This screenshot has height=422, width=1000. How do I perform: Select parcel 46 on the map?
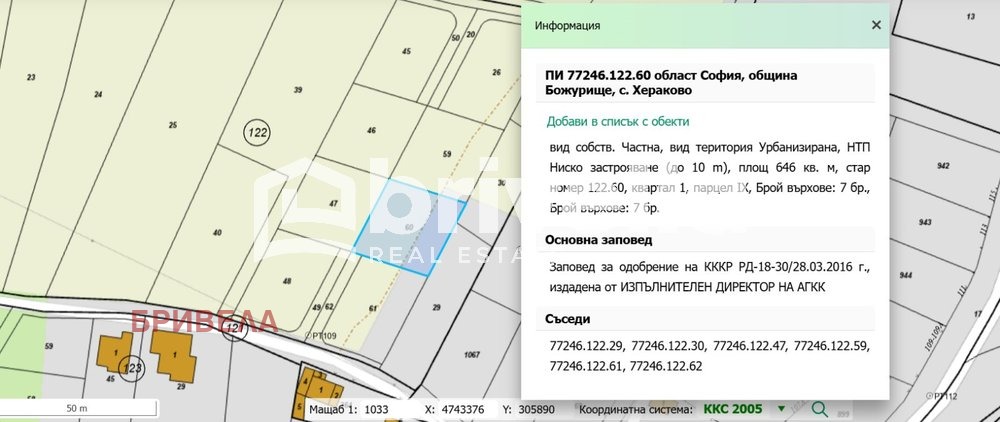point(371,130)
